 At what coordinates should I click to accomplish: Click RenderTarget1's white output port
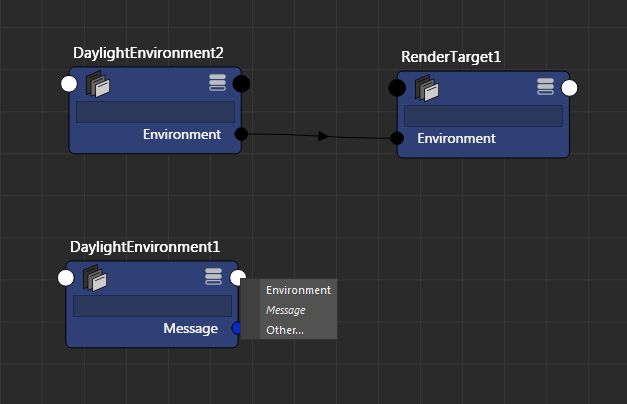[569, 88]
